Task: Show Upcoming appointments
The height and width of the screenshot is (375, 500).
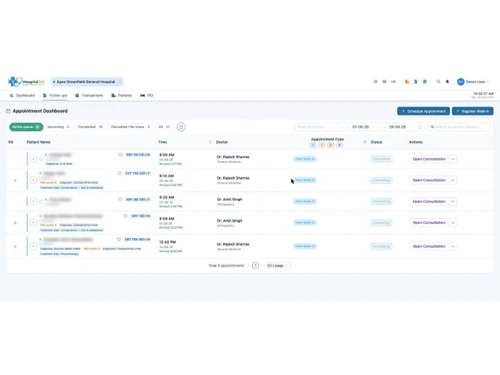Action: pyautogui.click(x=58, y=127)
